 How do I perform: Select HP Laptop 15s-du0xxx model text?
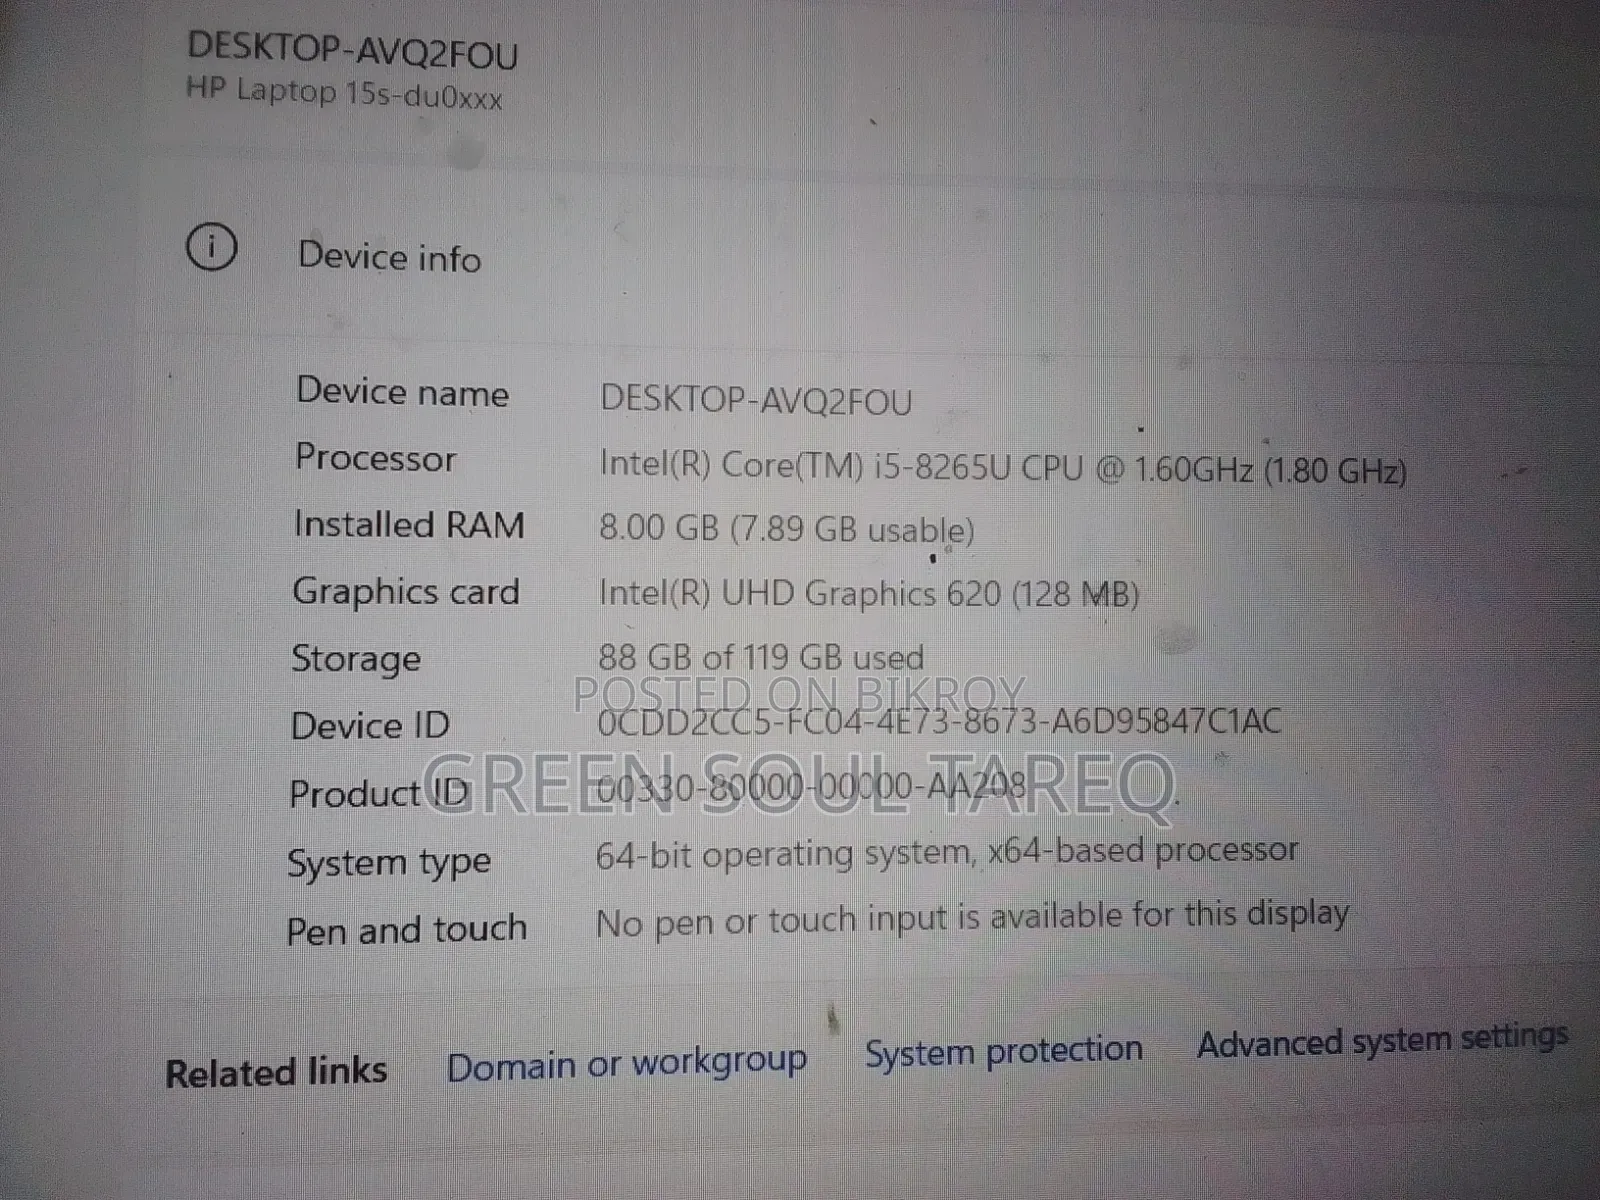pyautogui.click(x=344, y=93)
